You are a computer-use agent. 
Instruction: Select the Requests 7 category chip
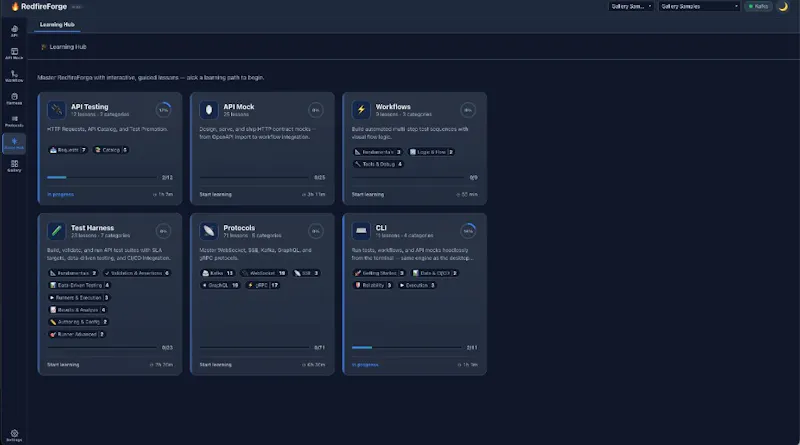pyautogui.click(x=68, y=150)
